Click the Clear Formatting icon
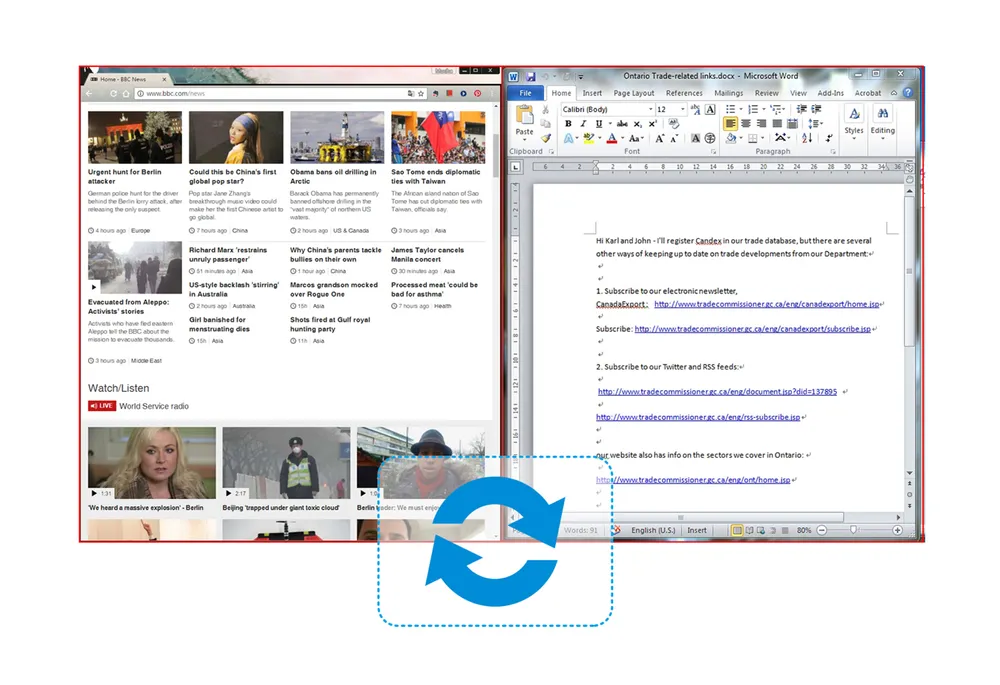Image resolution: width=1000 pixels, height=685 pixels. (673, 124)
